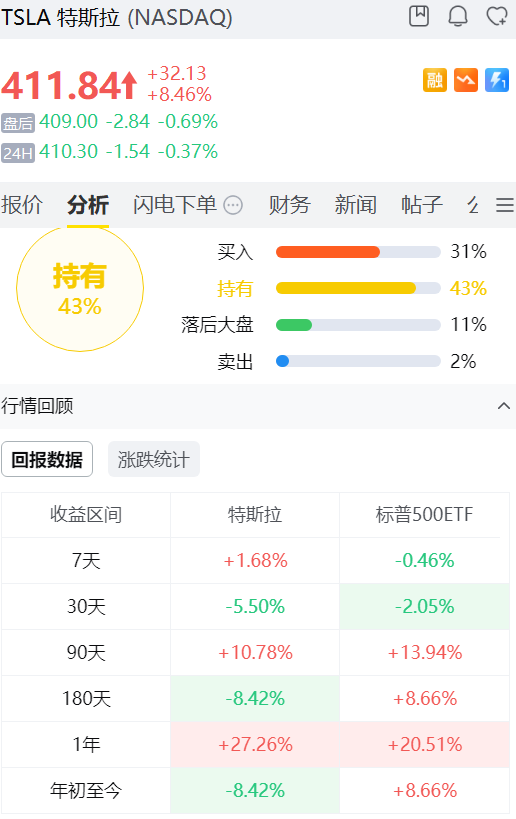Click the 30天 row label

pos(86,607)
